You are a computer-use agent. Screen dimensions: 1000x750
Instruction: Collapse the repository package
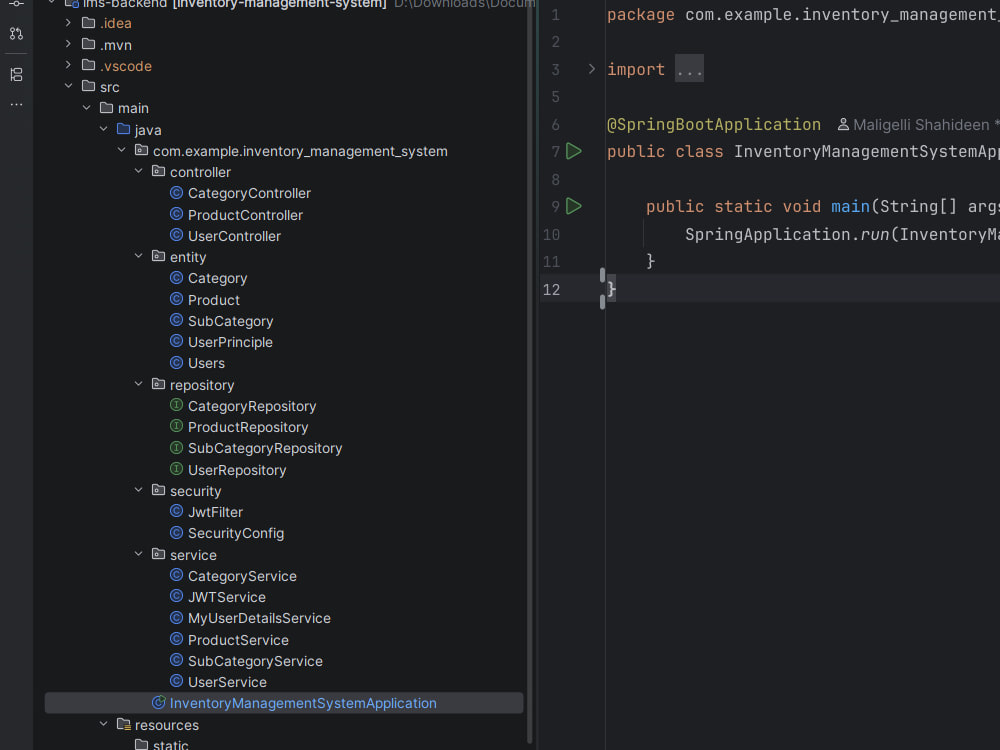pyautogui.click(x=138, y=385)
